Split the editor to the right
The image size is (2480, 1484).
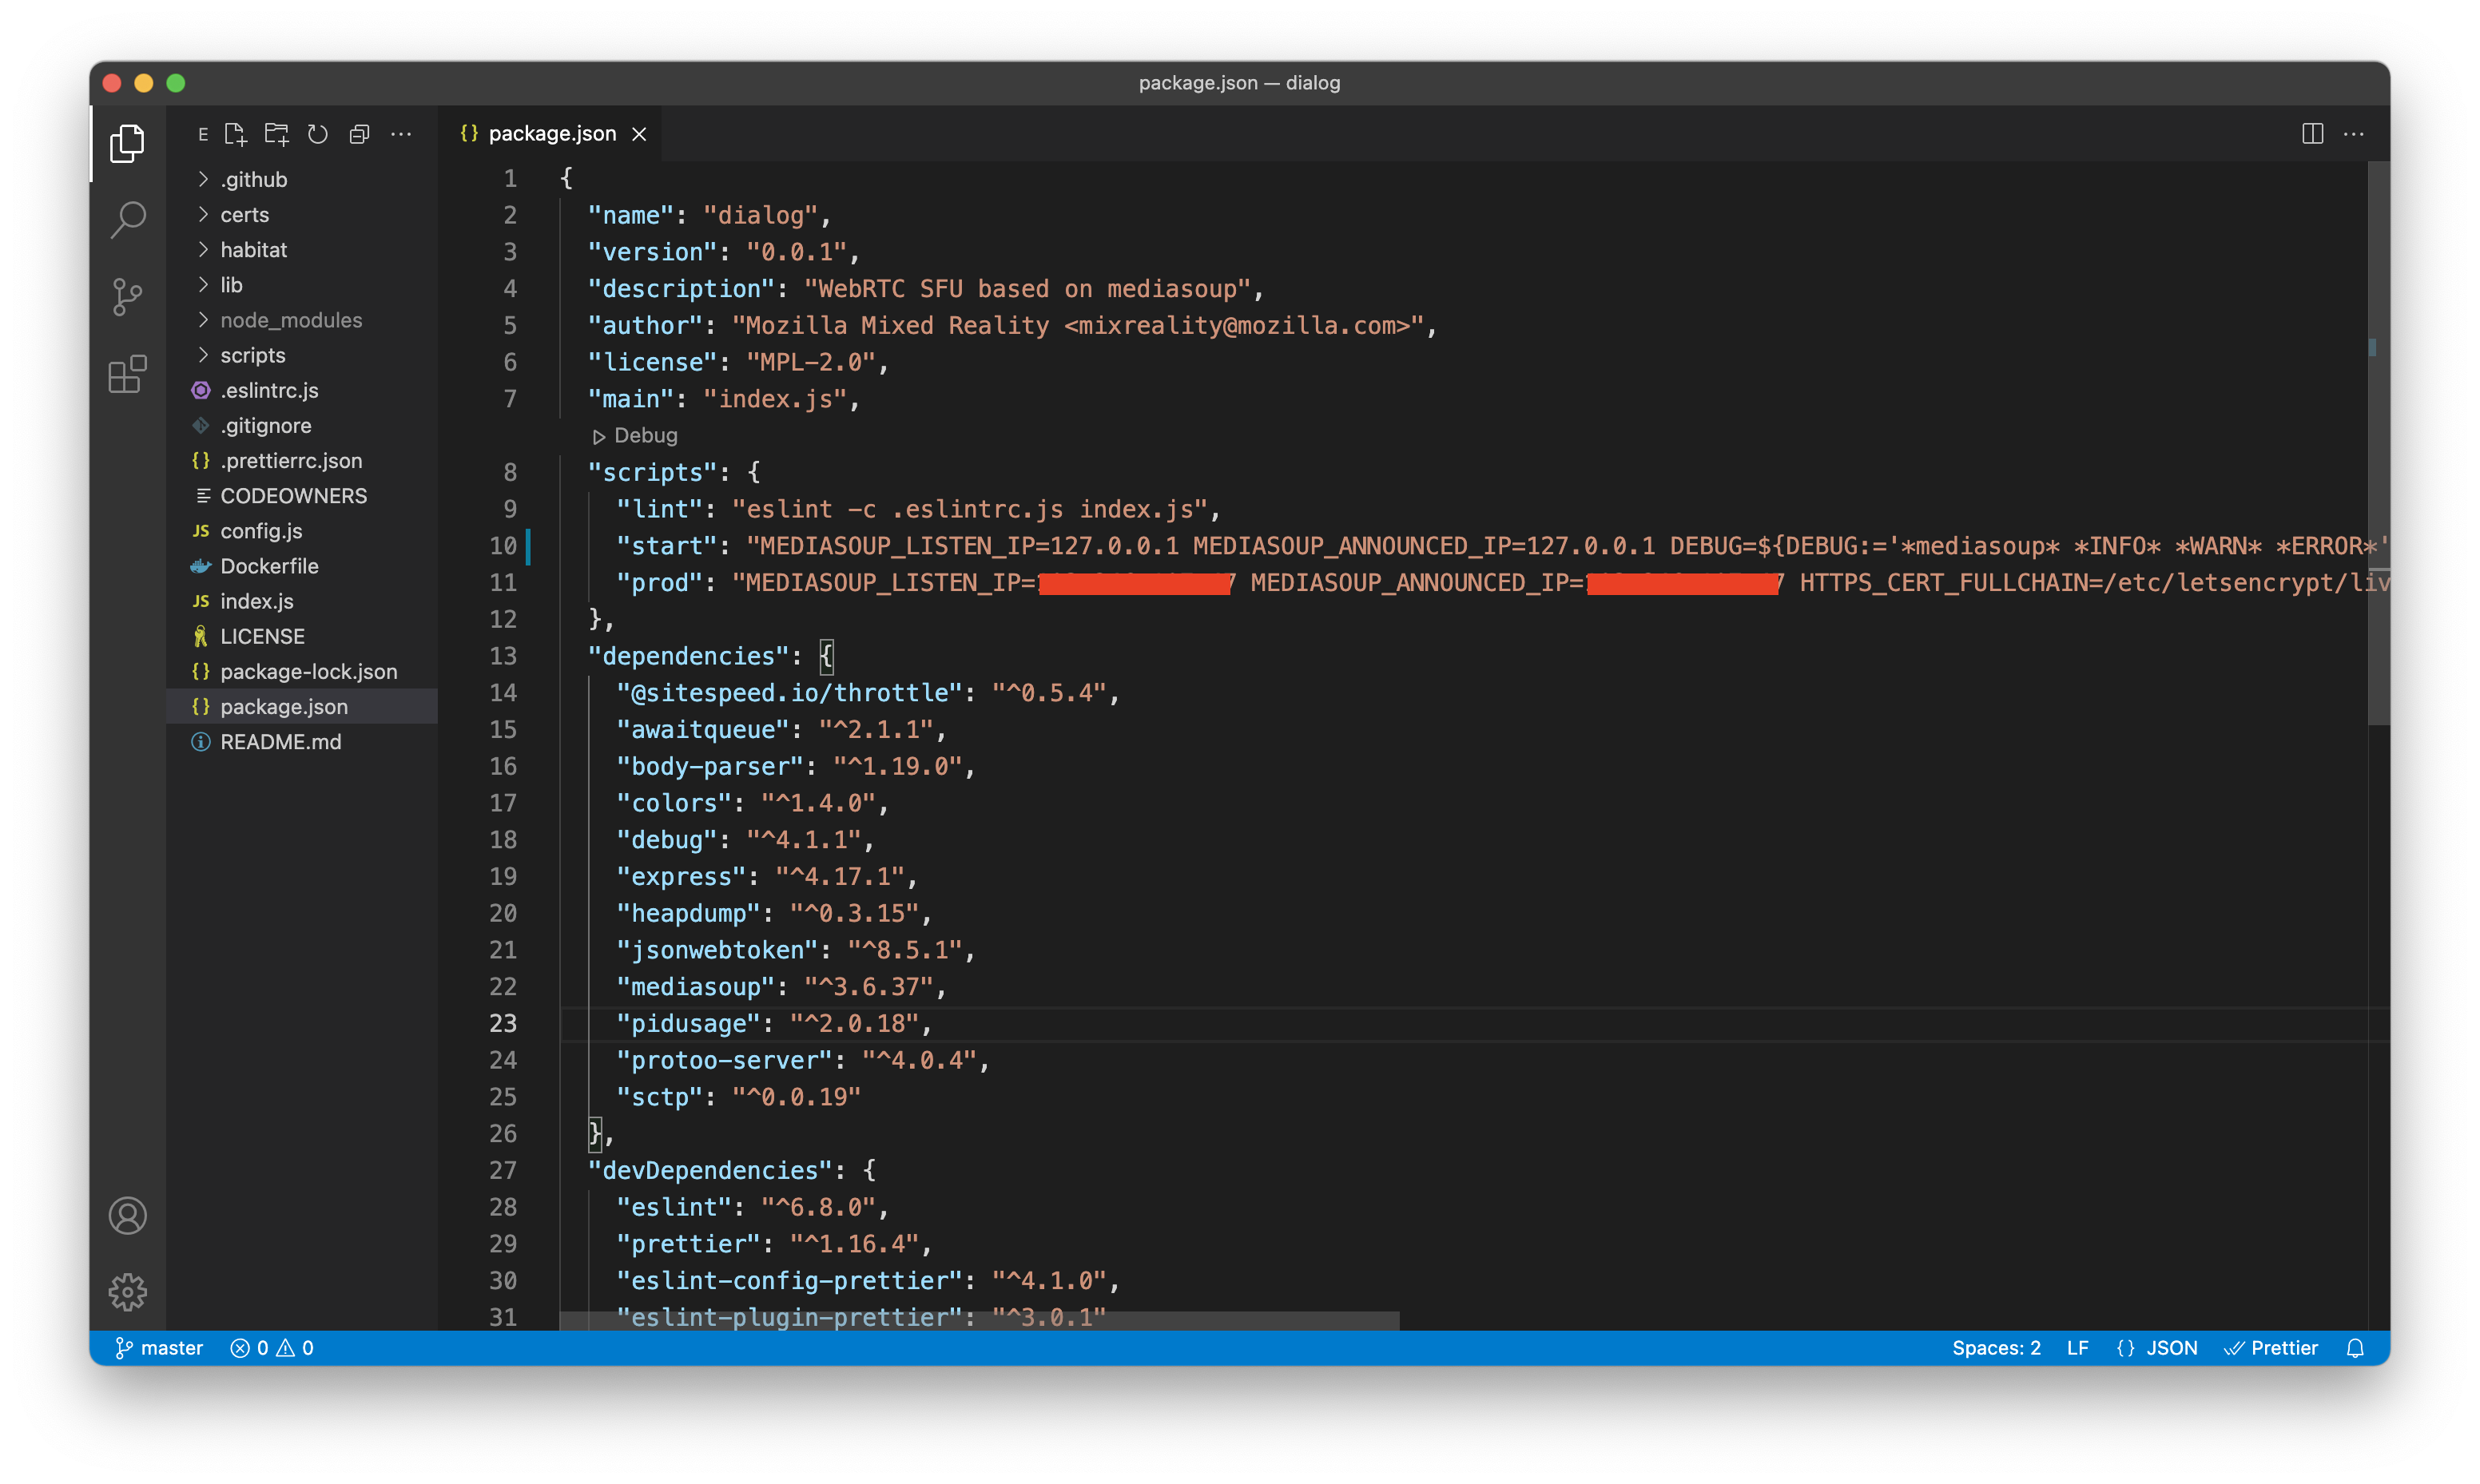[2312, 134]
